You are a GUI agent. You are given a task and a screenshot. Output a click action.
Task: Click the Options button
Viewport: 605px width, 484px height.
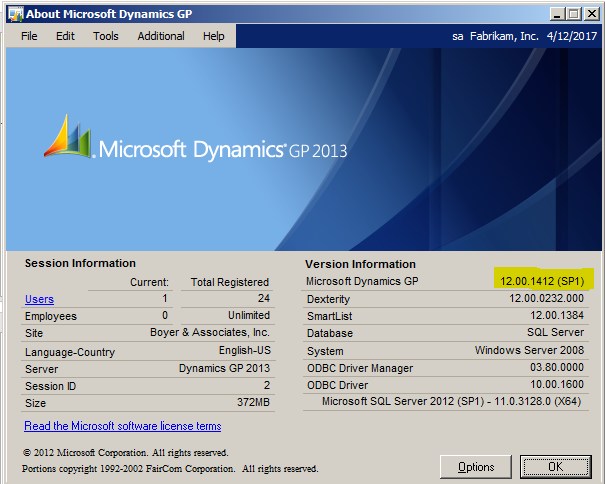(x=476, y=467)
